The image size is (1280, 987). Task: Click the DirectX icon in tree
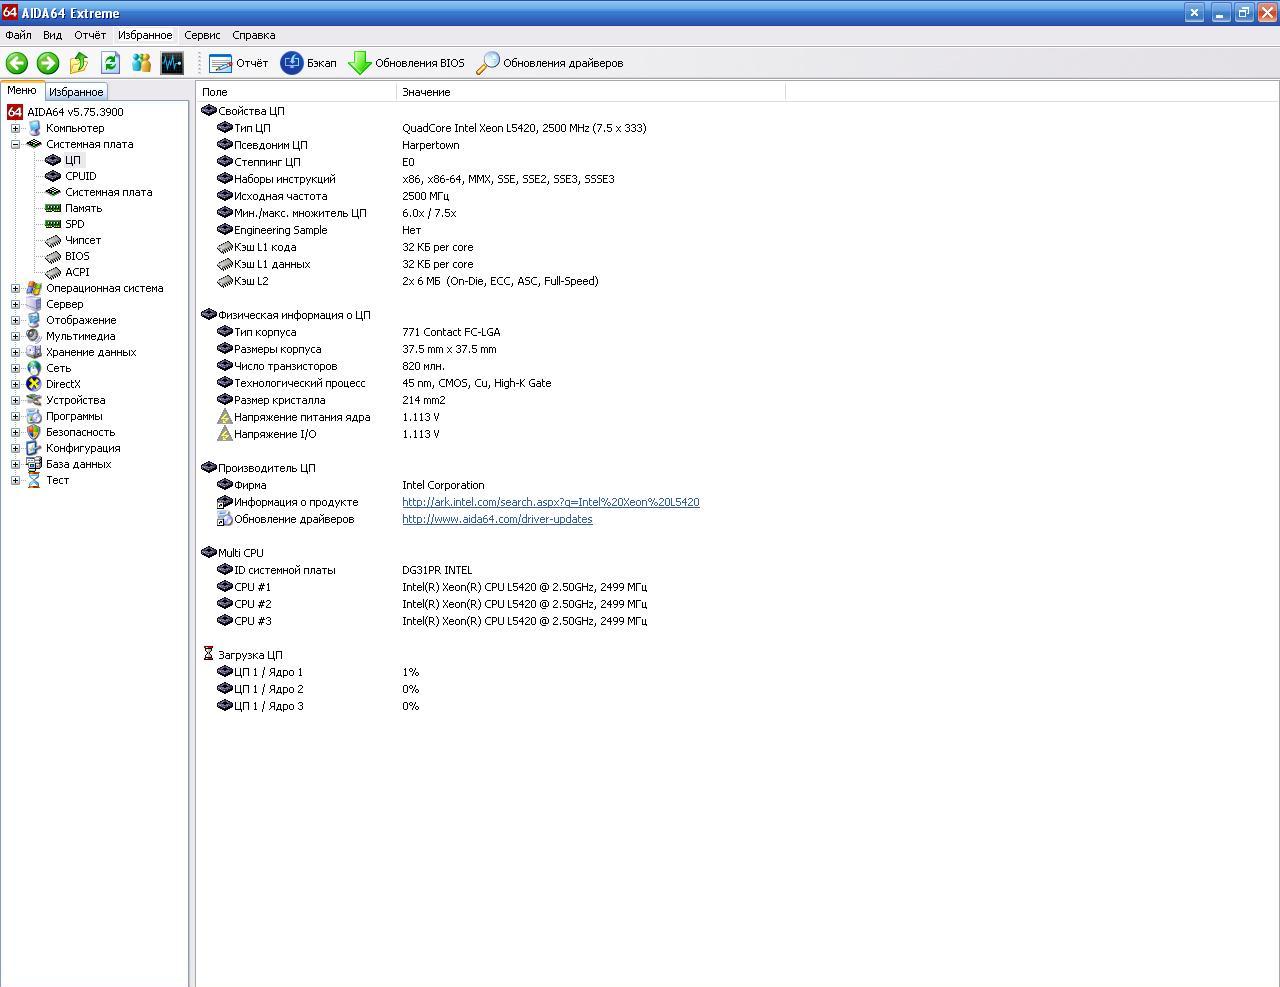click(34, 384)
